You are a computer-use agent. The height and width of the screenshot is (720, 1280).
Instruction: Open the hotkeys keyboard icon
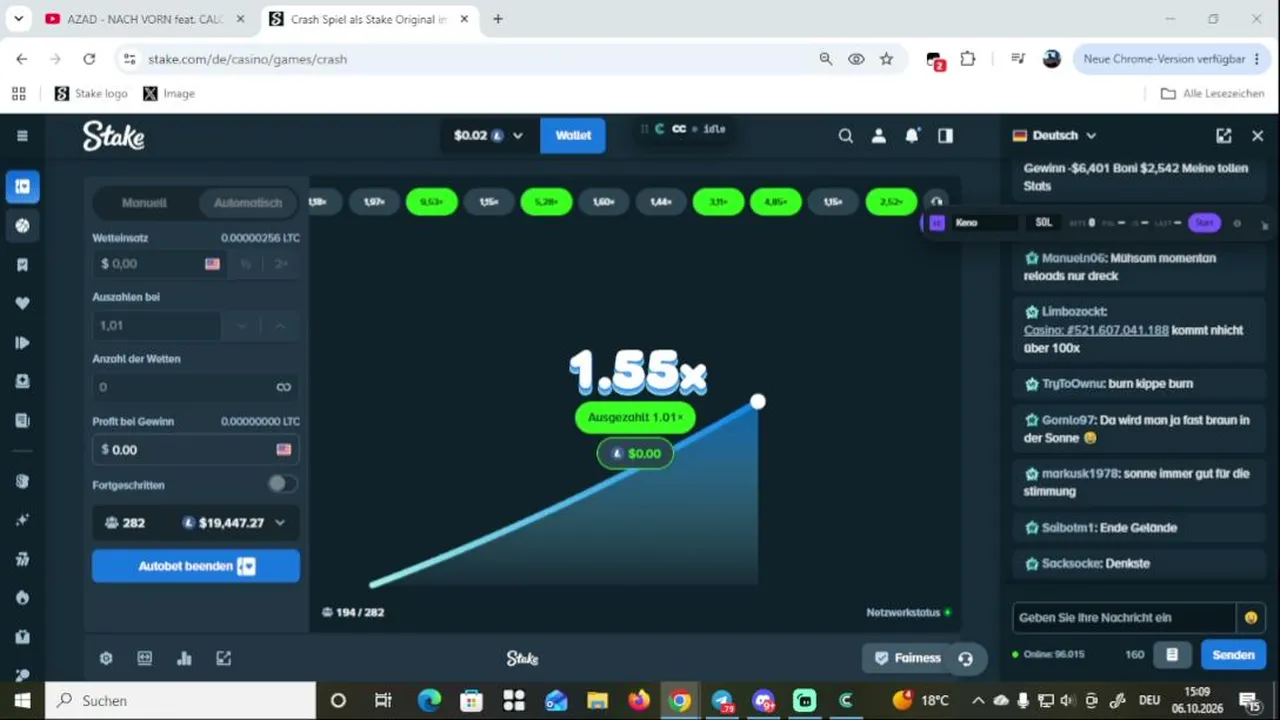click(145, 658)
